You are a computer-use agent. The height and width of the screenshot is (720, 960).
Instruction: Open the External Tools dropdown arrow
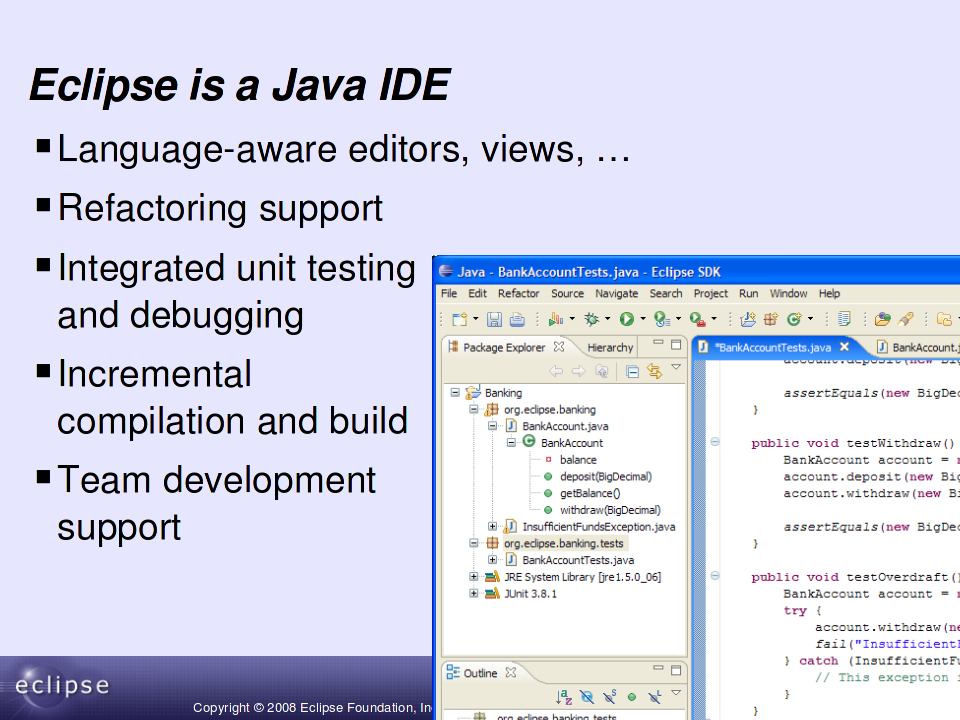714,319
